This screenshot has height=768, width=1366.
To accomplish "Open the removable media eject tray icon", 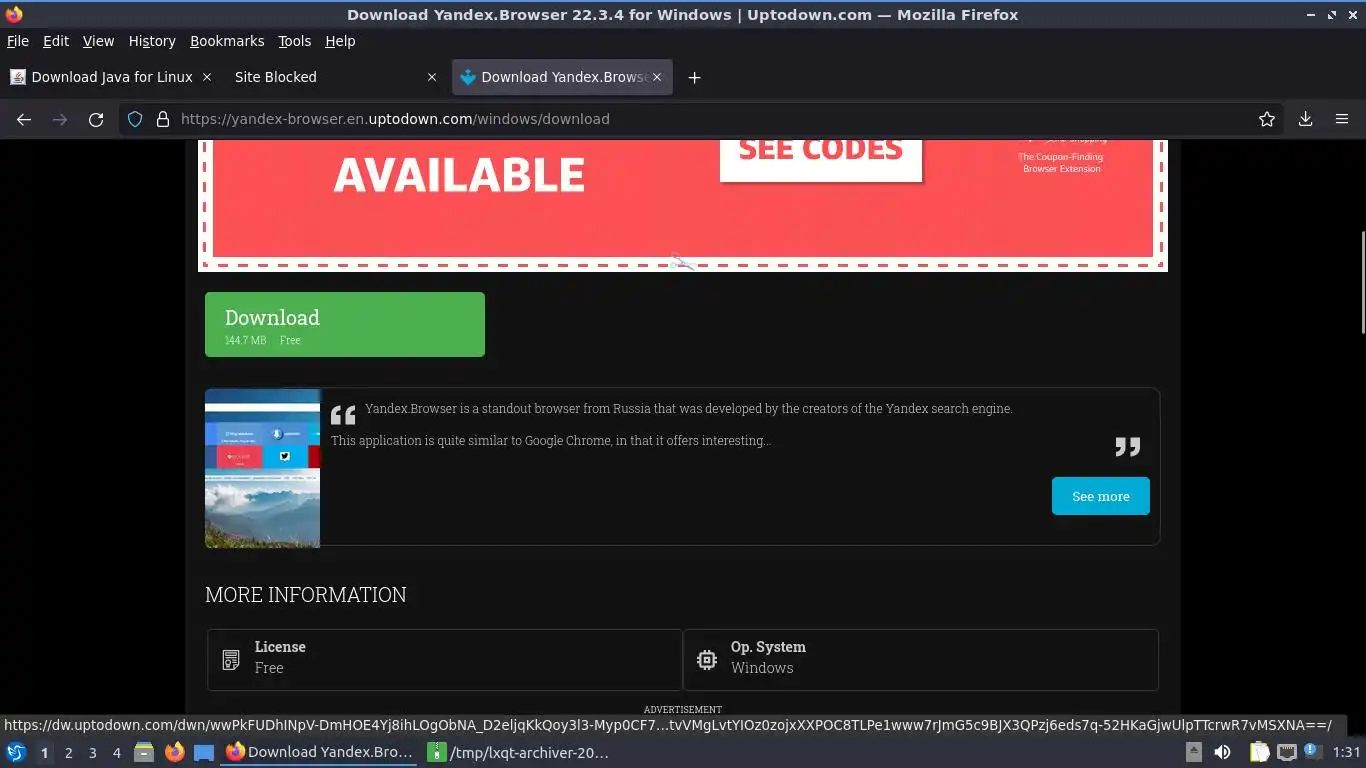I will pyautogui.click(x=1193, y=752).
